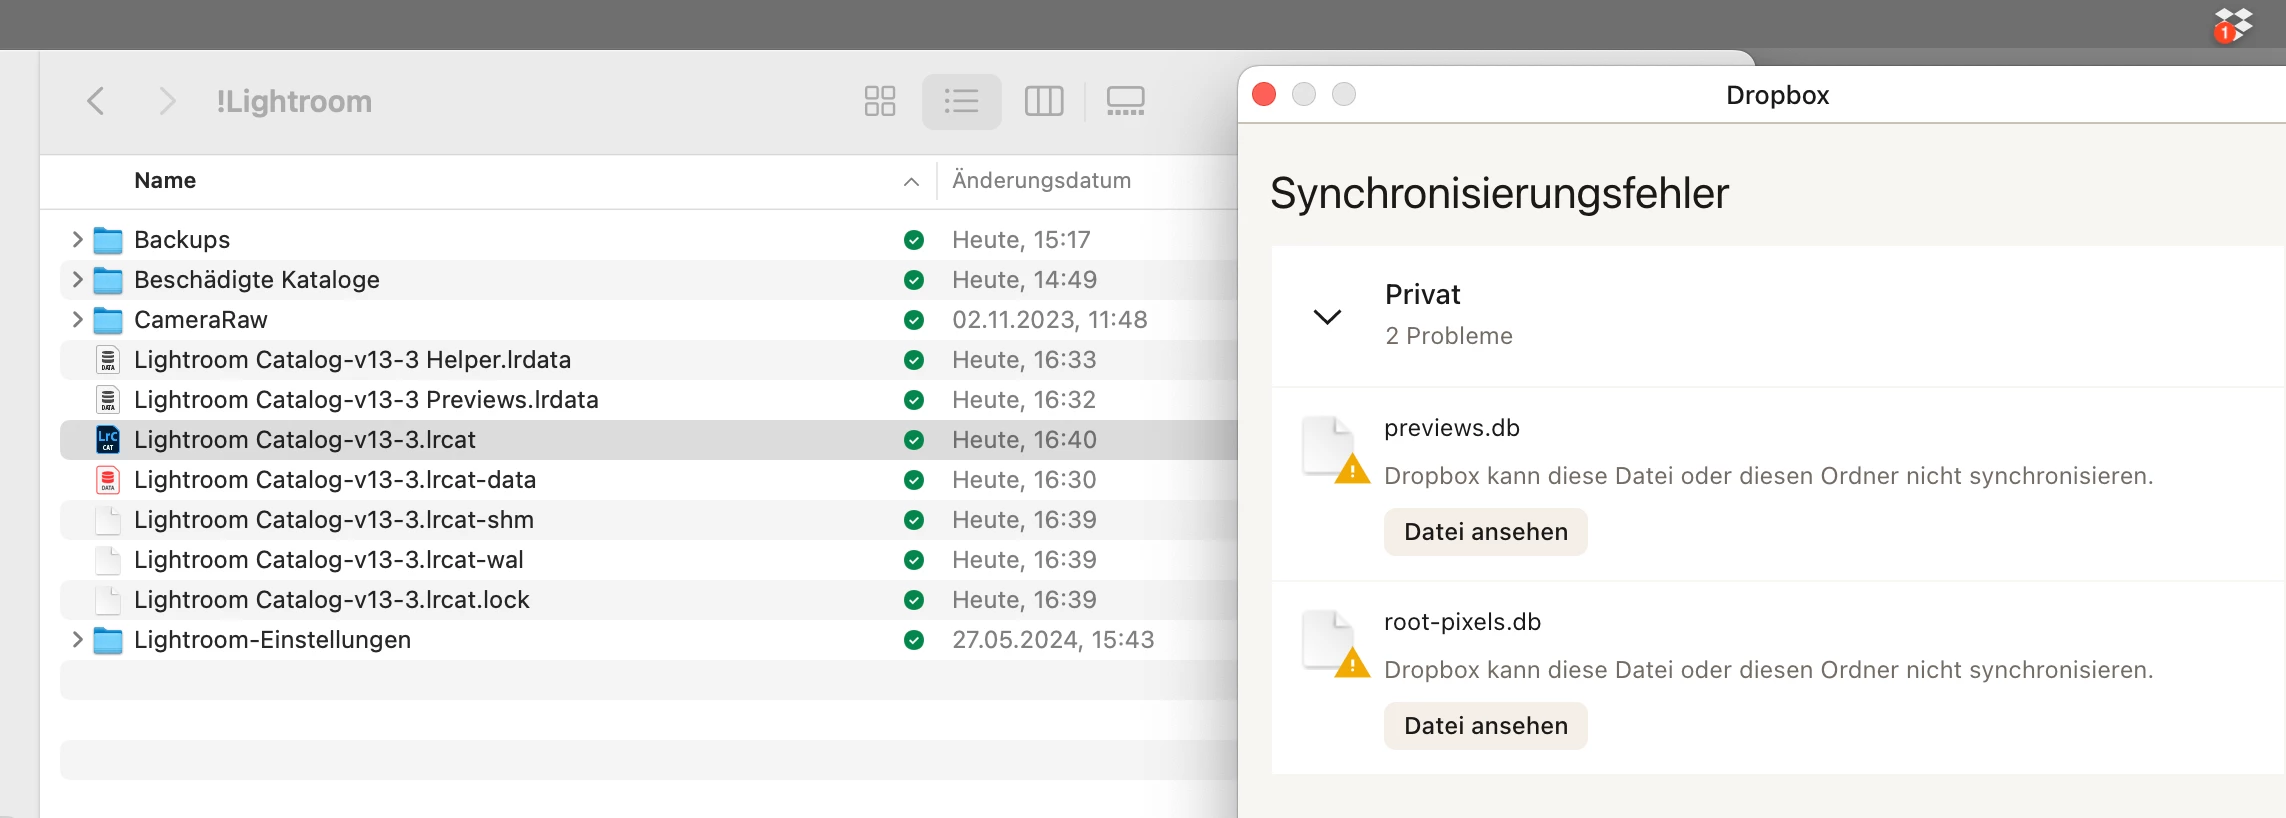Select the CameraRaw folder icon
The height and width of the screenshot is (818, 2286).
[x=108, y=320]
